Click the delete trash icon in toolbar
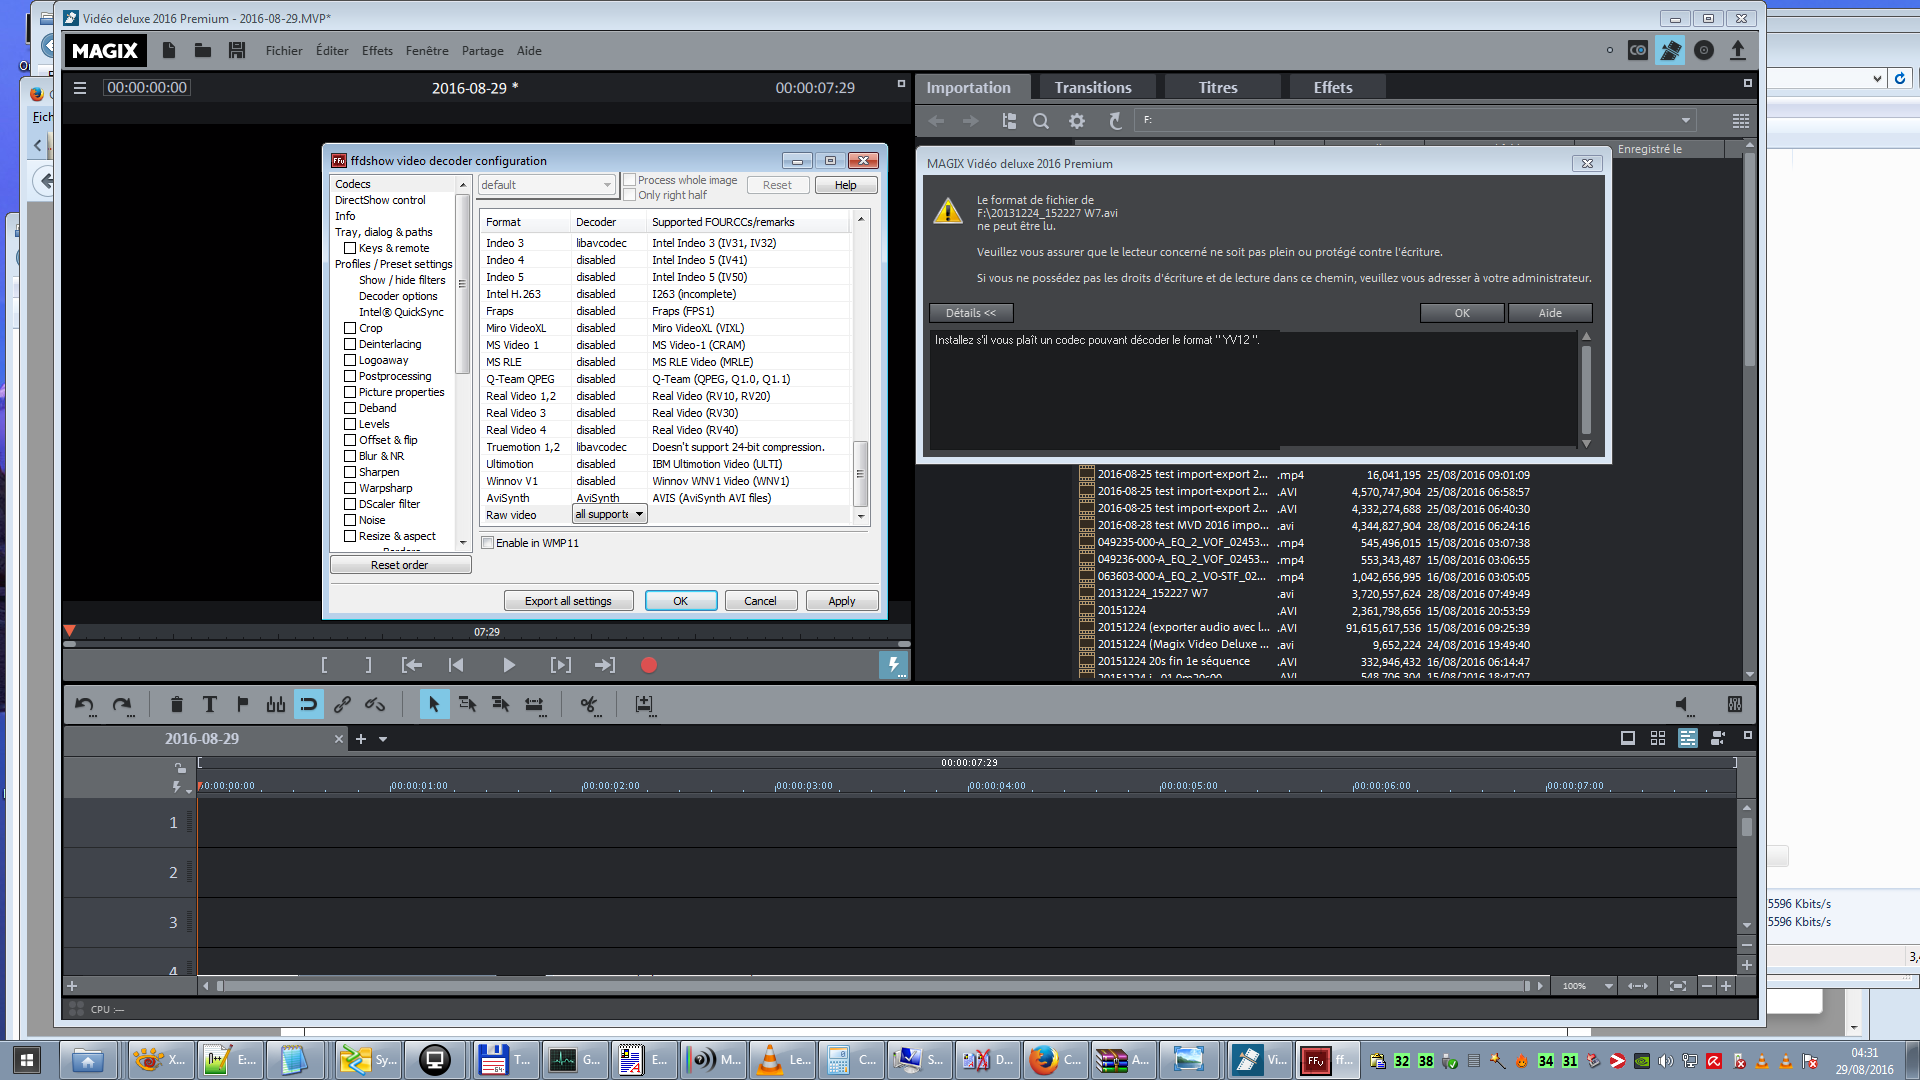The width and height of the screenshot is (1920, 1080). pyautogui.click(x=177, y=705)
